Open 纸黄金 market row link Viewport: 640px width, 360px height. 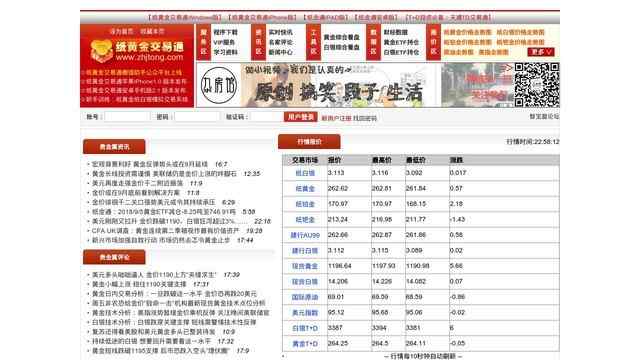305,189
